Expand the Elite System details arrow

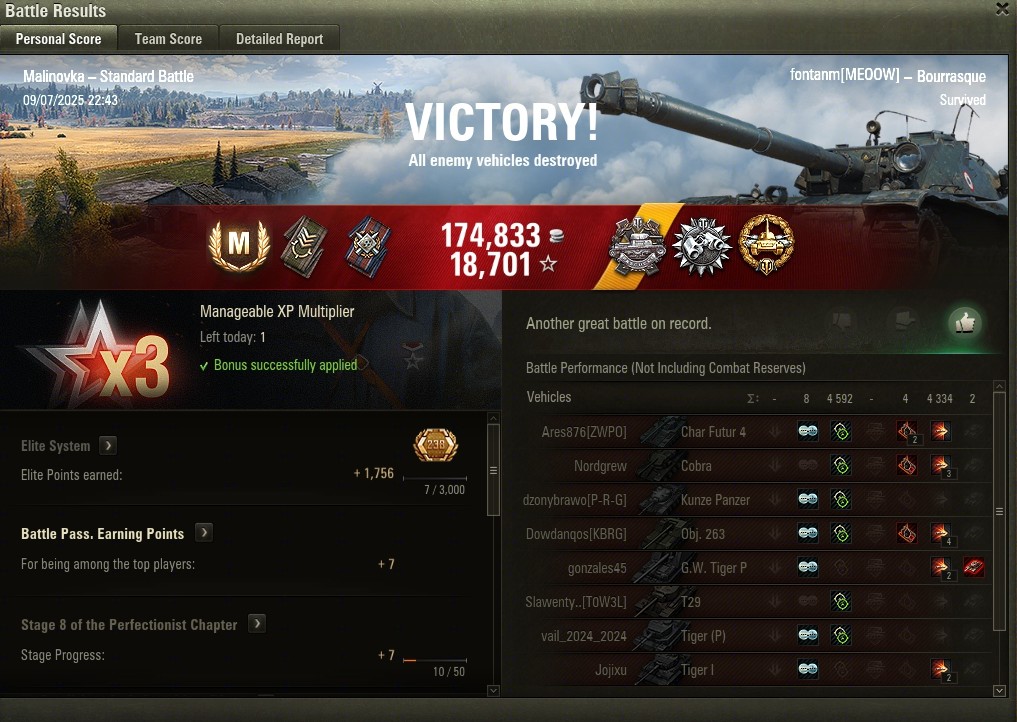click(108, 446)
